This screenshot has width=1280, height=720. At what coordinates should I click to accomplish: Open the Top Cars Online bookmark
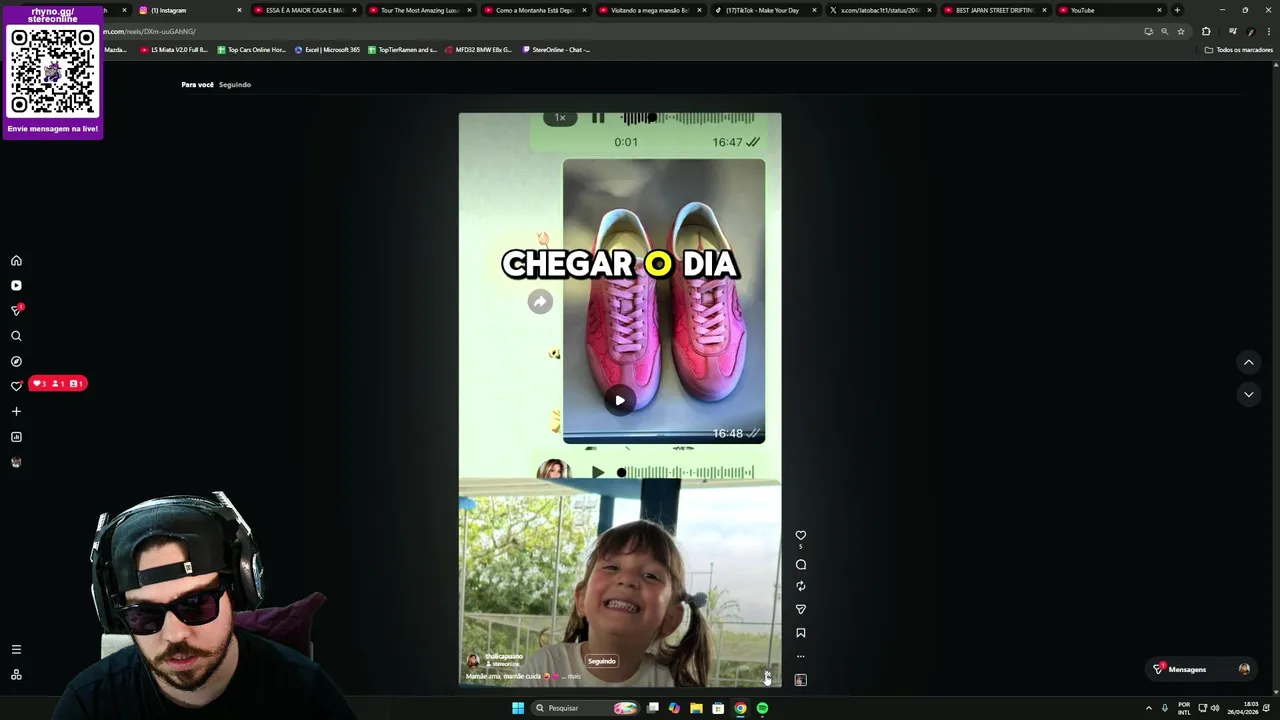pos(251,49)
